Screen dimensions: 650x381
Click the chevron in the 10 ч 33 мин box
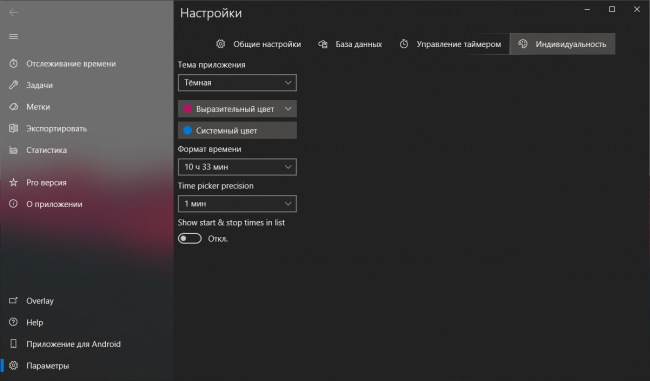coord(288,167)
